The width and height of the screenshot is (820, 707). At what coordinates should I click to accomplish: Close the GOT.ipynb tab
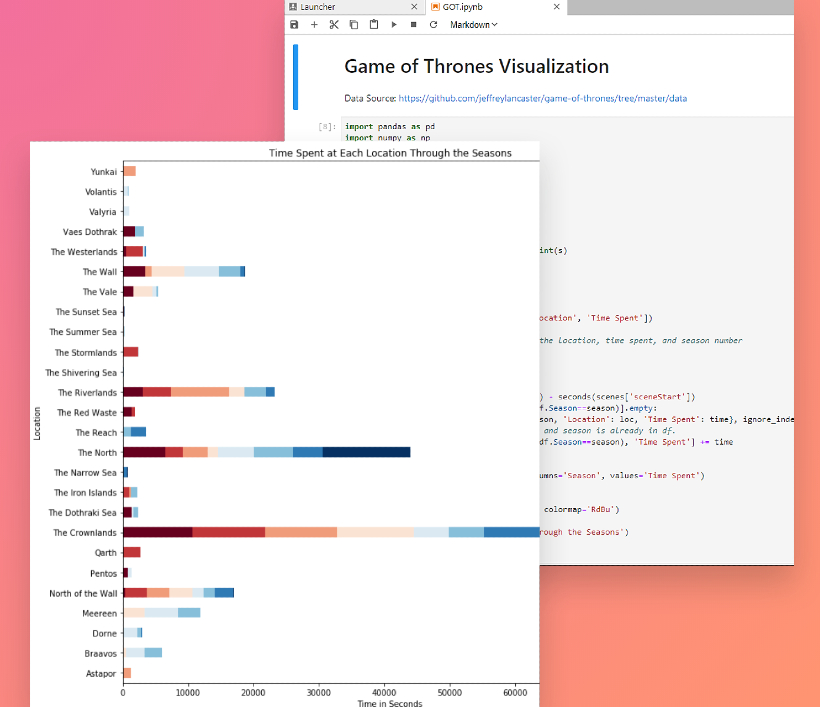click(x=556, y=7)
